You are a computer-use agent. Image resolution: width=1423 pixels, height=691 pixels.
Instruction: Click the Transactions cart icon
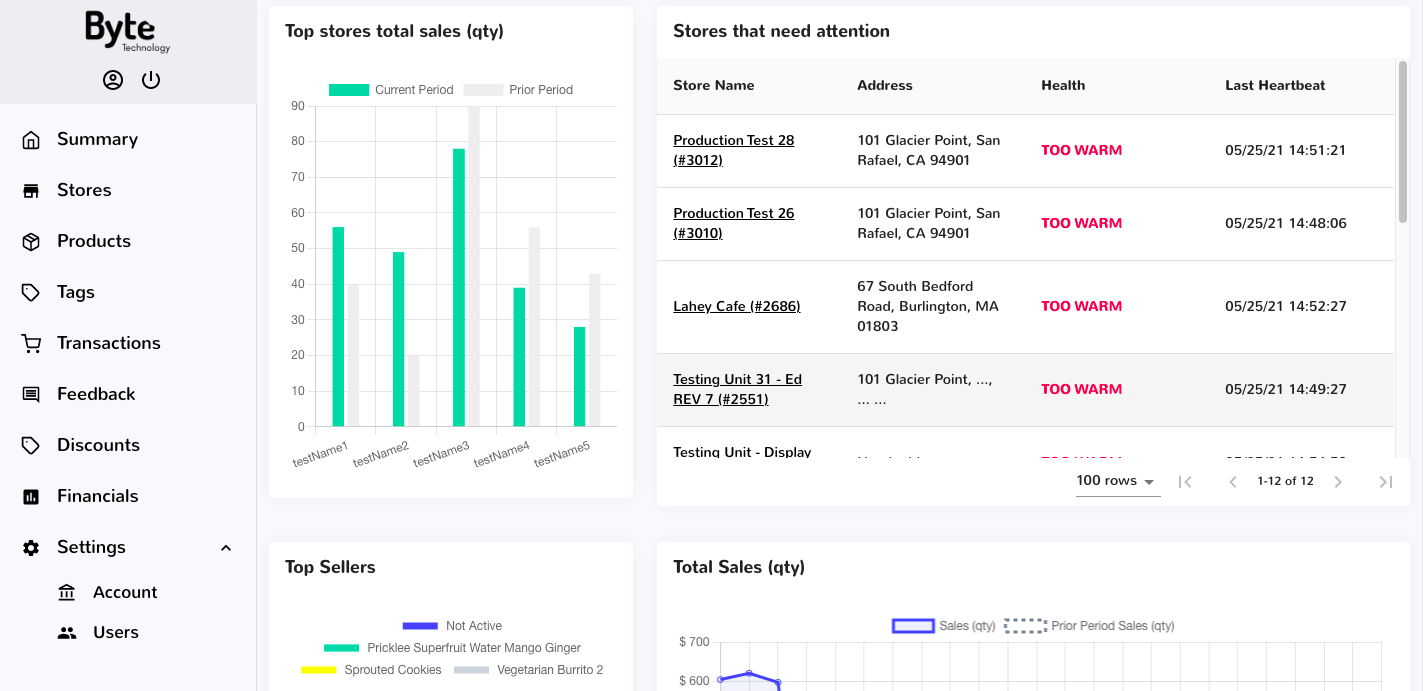coord(31,344)
